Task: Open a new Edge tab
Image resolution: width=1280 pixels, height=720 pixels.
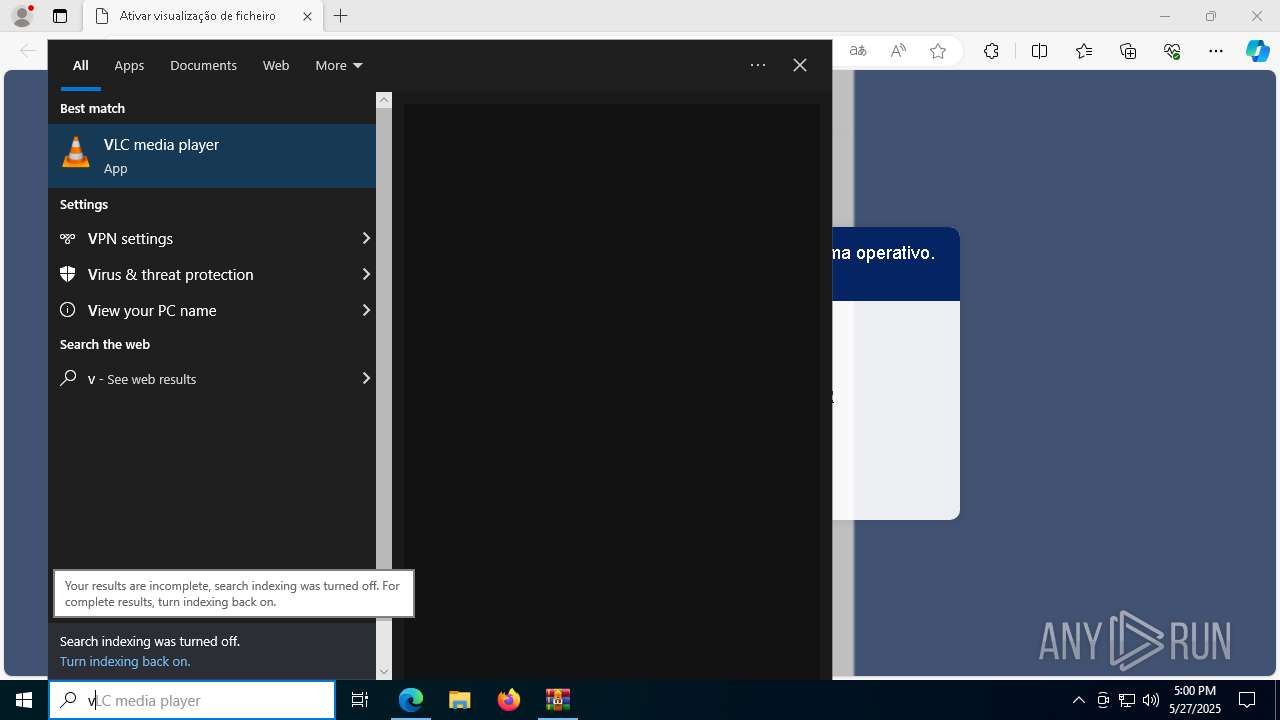Action: (x=341, y=16)
